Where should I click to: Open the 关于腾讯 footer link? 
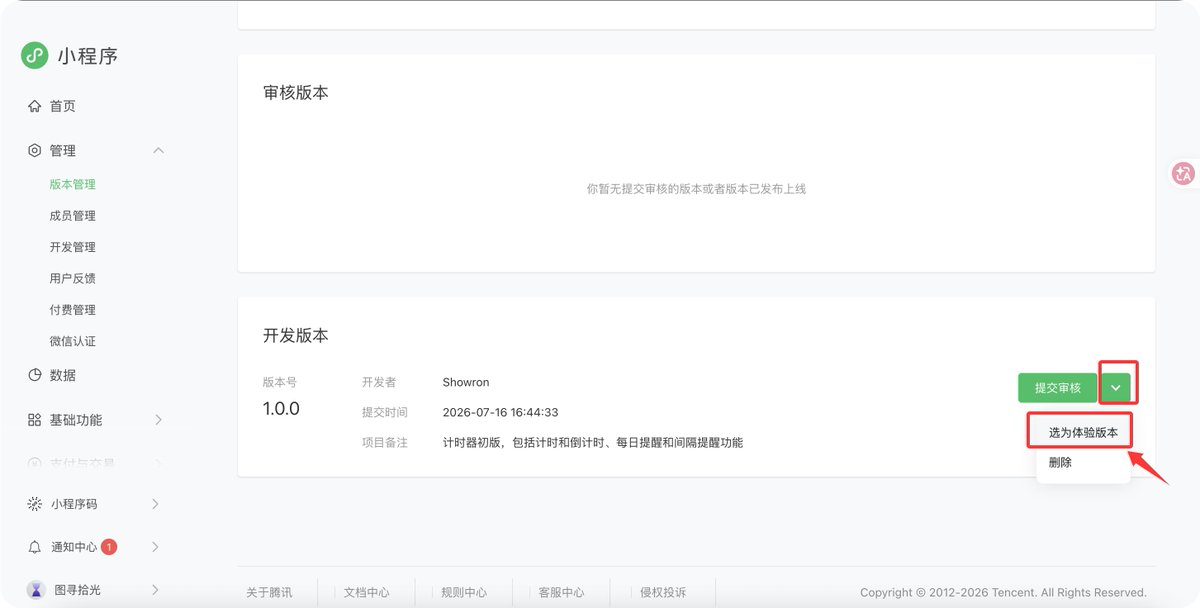[269, 592]
